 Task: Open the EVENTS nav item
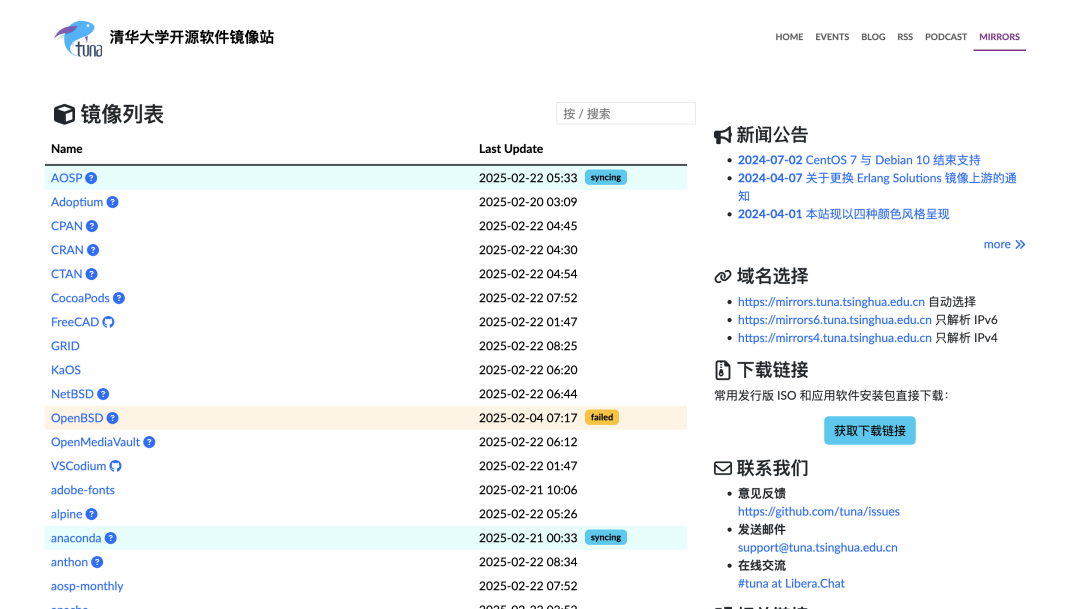(832, 37)
